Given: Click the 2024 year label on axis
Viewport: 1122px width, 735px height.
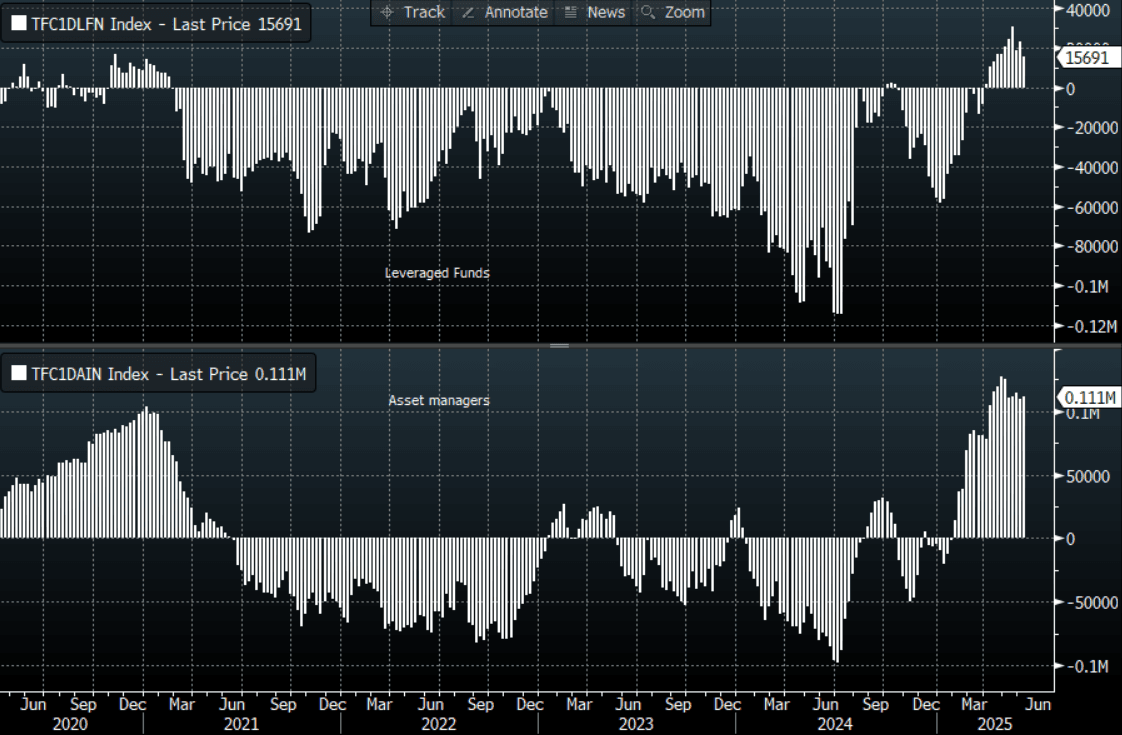Looking at the screenshot, I should tap(832, 723).
